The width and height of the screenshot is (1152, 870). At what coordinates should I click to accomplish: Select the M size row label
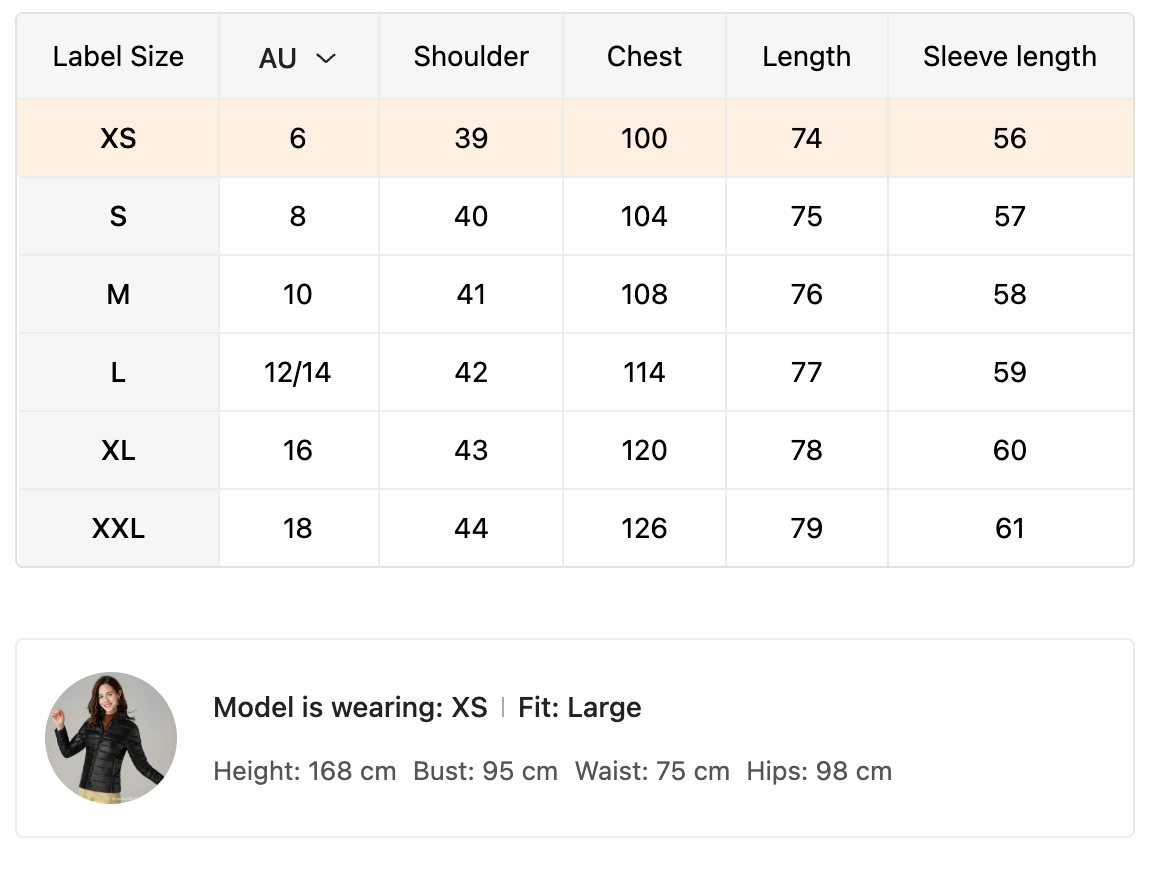pyautogui.click(x=118, y=294)
